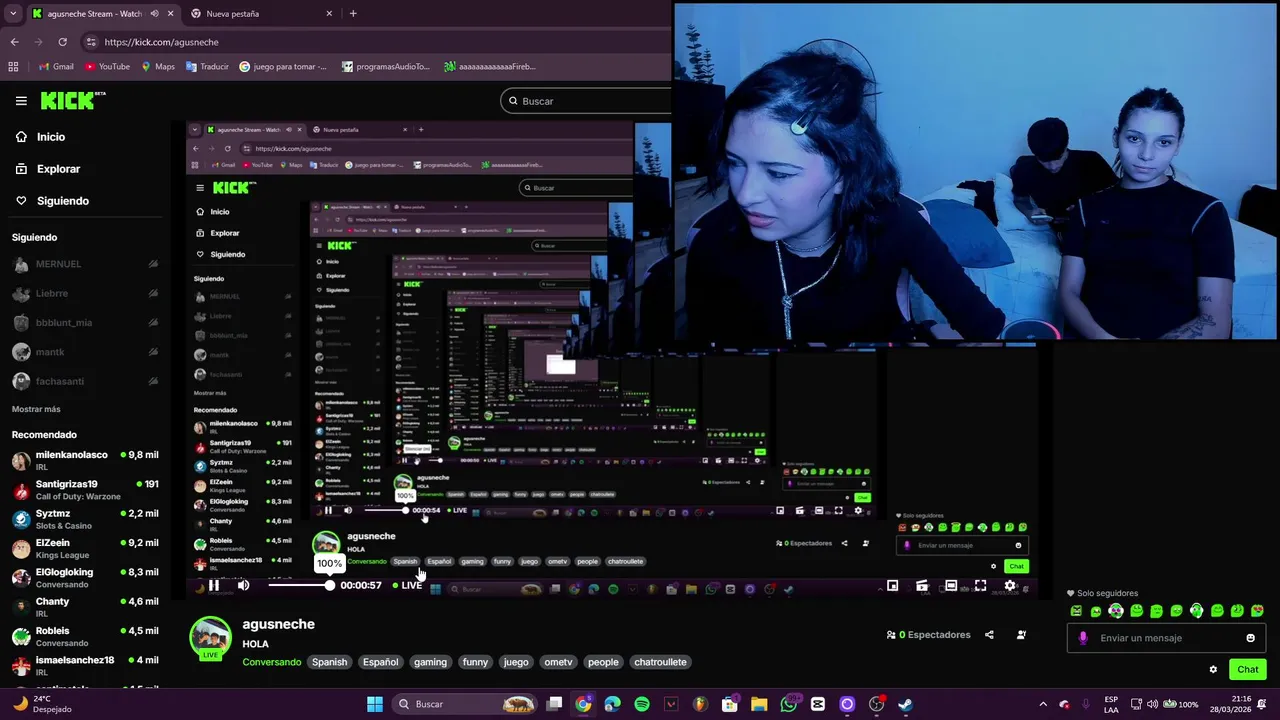The width and height of the screenshot is (1280, 720).
Task: Open Liebrre followed channel
Action: click(x=85, y=294)
